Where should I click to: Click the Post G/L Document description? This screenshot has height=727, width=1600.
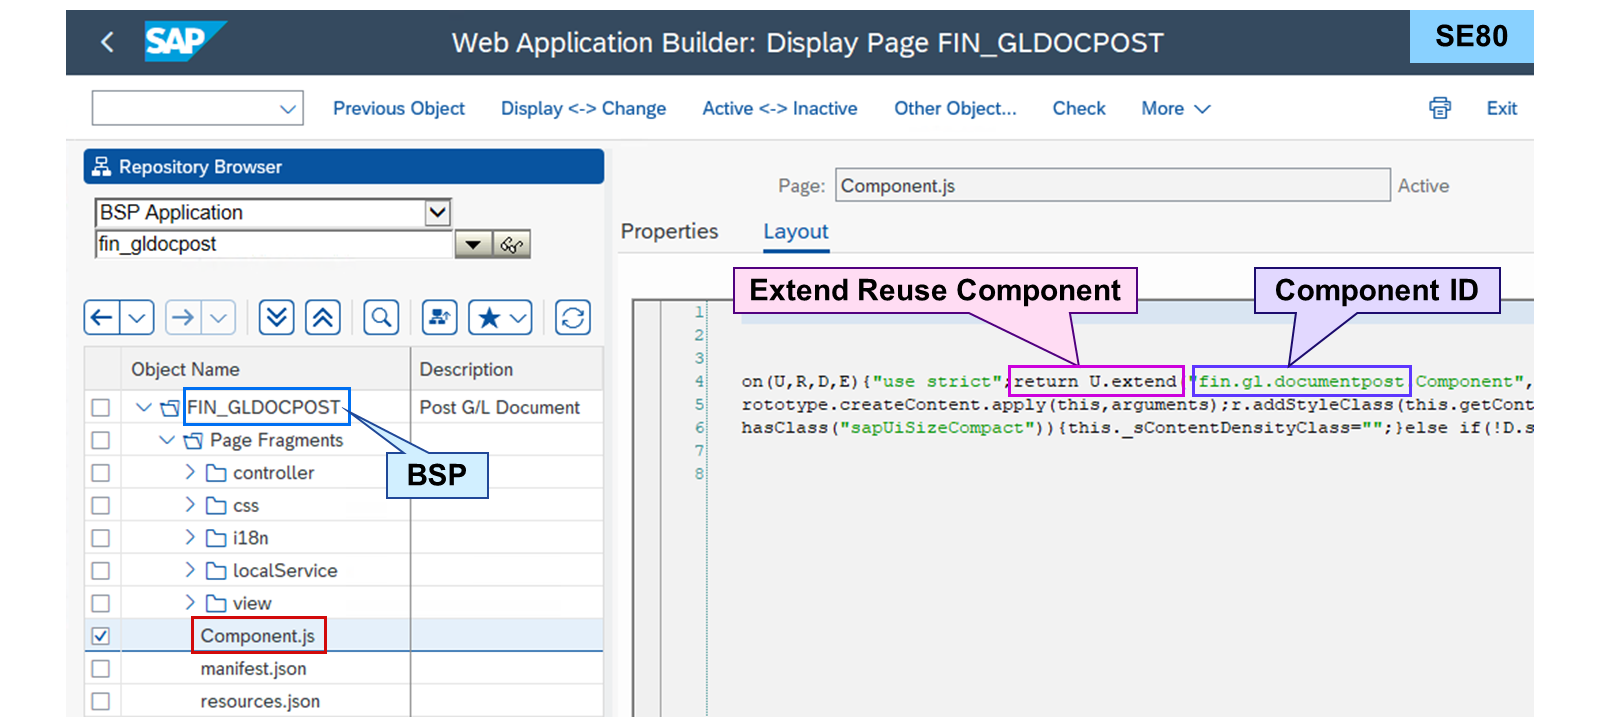pos(499,407)
